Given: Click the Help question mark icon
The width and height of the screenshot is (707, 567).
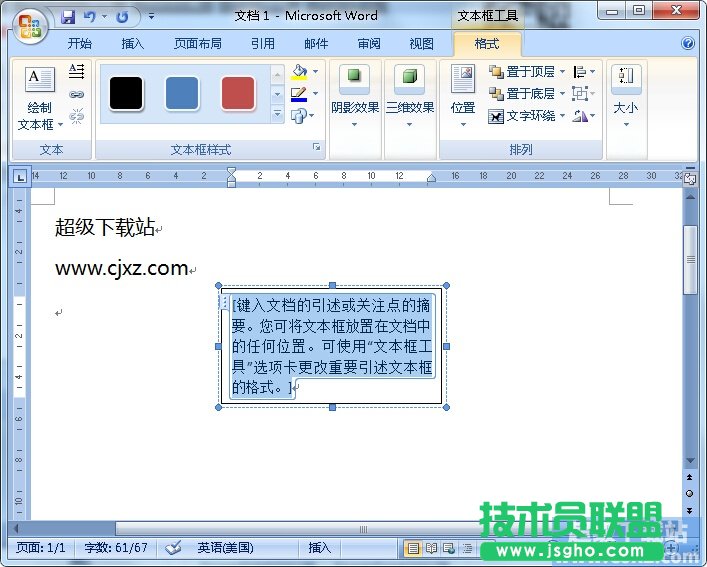Looking at the screenshot, I should pos(688,44).
